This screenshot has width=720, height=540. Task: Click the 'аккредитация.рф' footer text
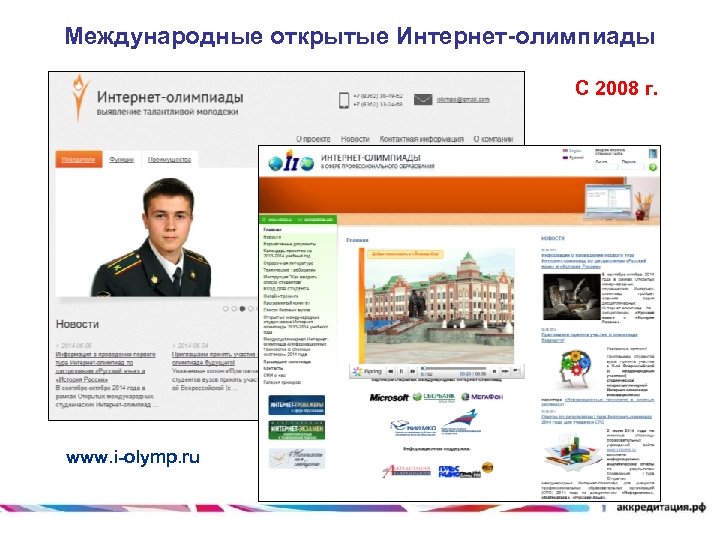coord(660,507)
